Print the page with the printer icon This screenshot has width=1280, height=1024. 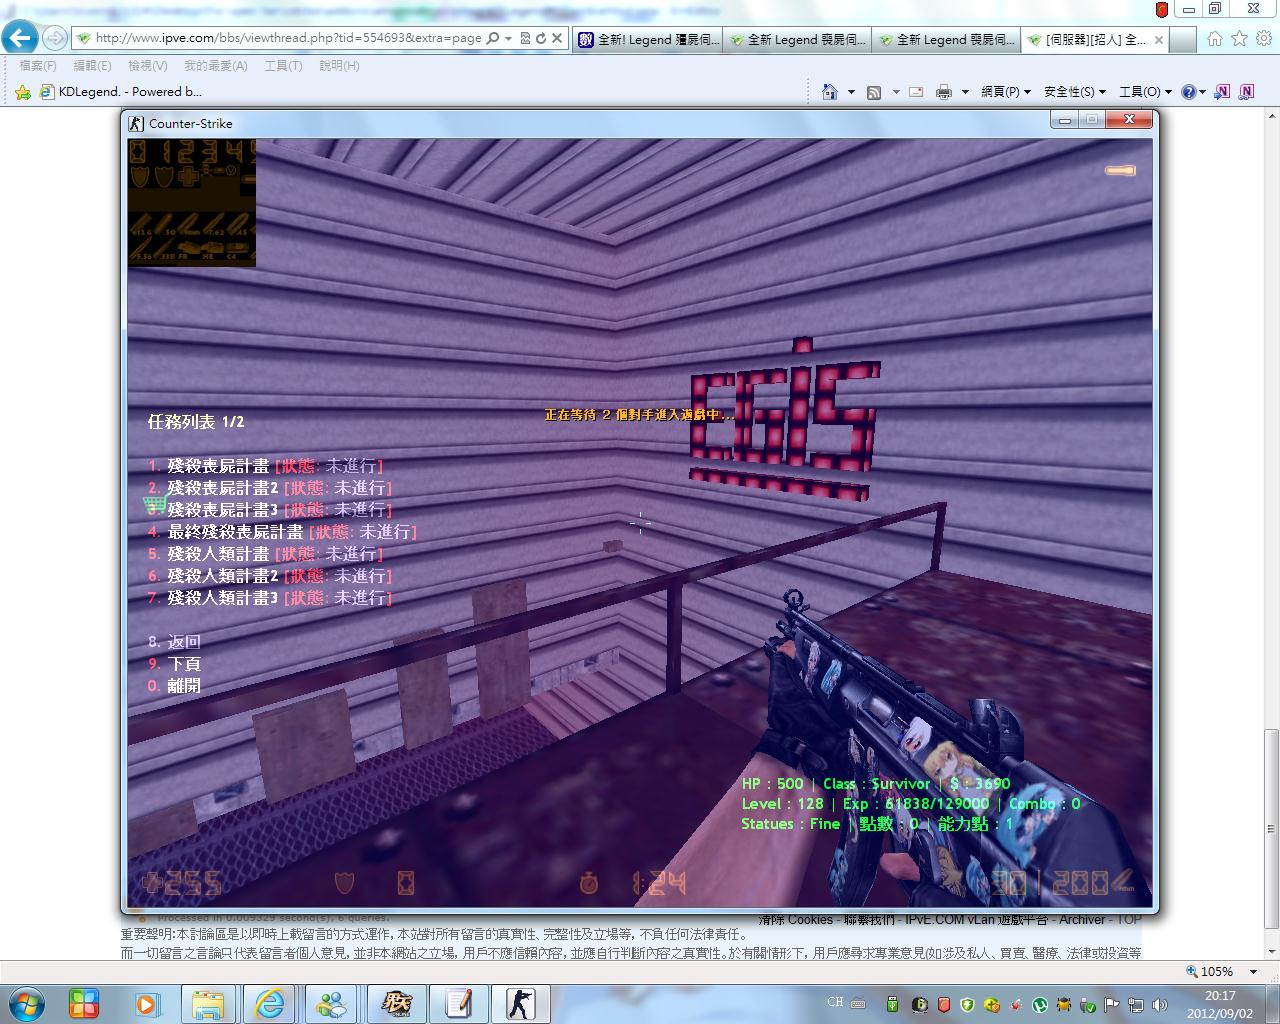(x=943, y=92)
